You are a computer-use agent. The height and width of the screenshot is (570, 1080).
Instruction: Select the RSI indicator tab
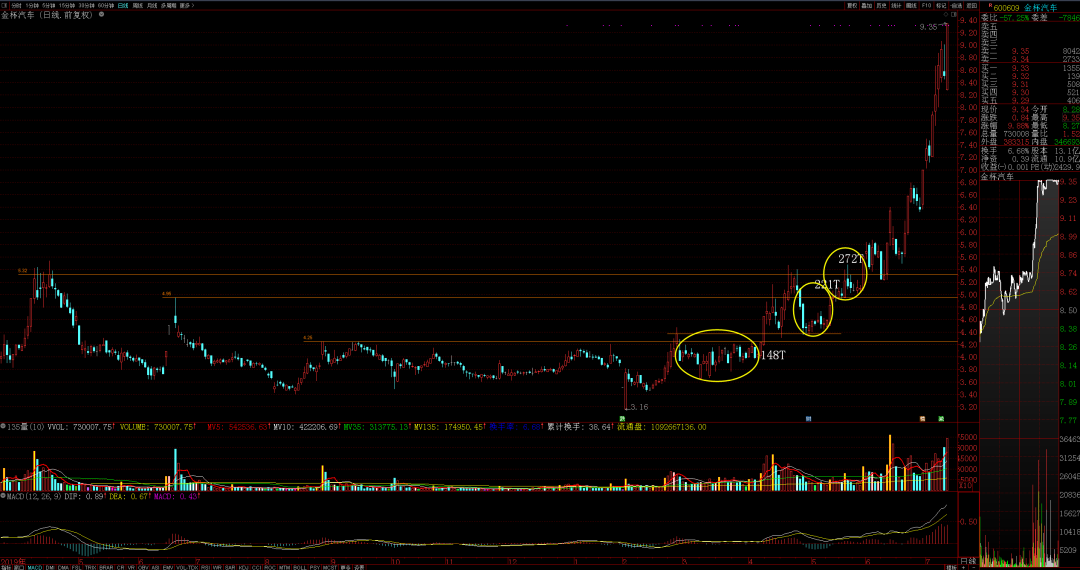pyautogui.click(x=205, y=567)
